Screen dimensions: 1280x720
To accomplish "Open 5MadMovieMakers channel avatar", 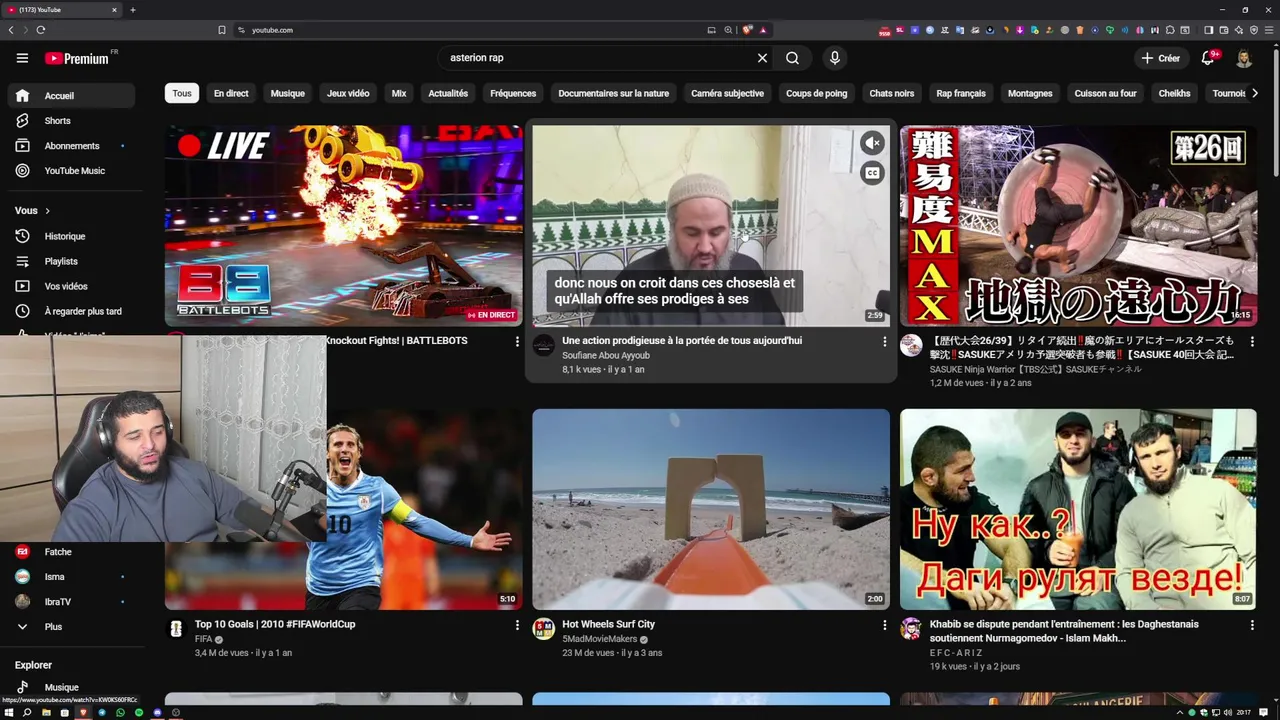I will click(544, 629).
